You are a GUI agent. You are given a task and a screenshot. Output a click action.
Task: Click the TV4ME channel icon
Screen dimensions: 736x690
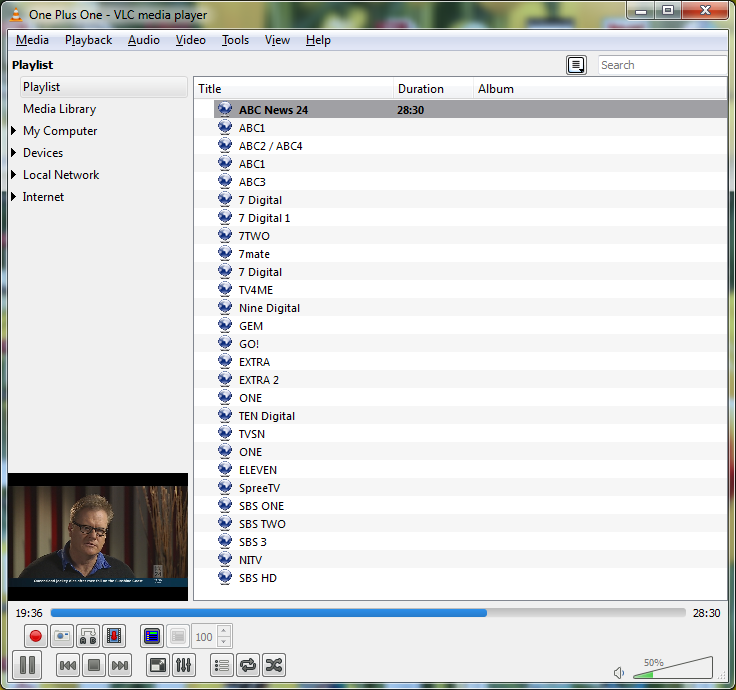point(225,290)
